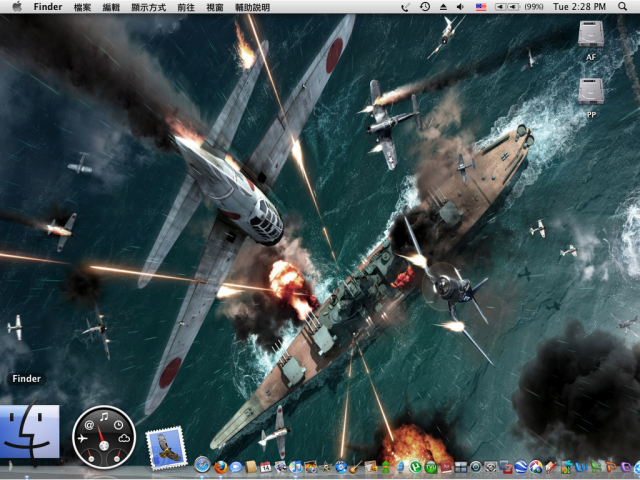Open the 編輯 (Edit) menu

point(111,7)
